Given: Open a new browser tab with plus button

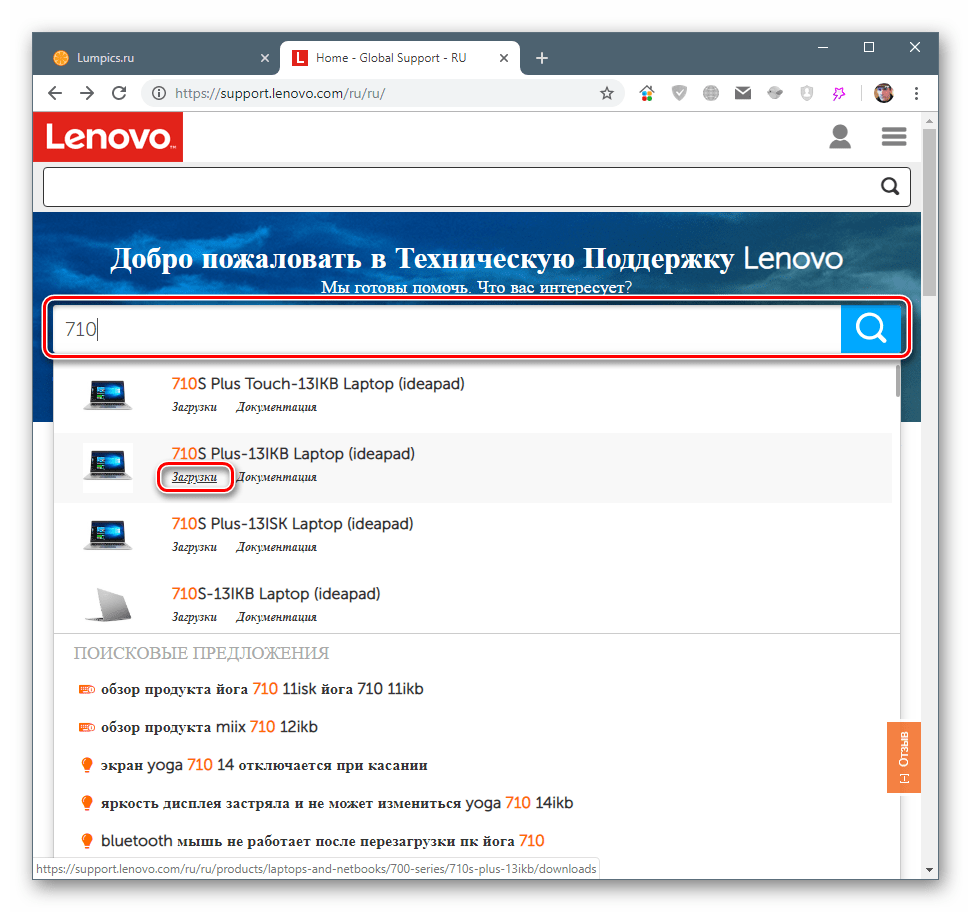Looking at the screenshot, I should (x=542, y=58).
